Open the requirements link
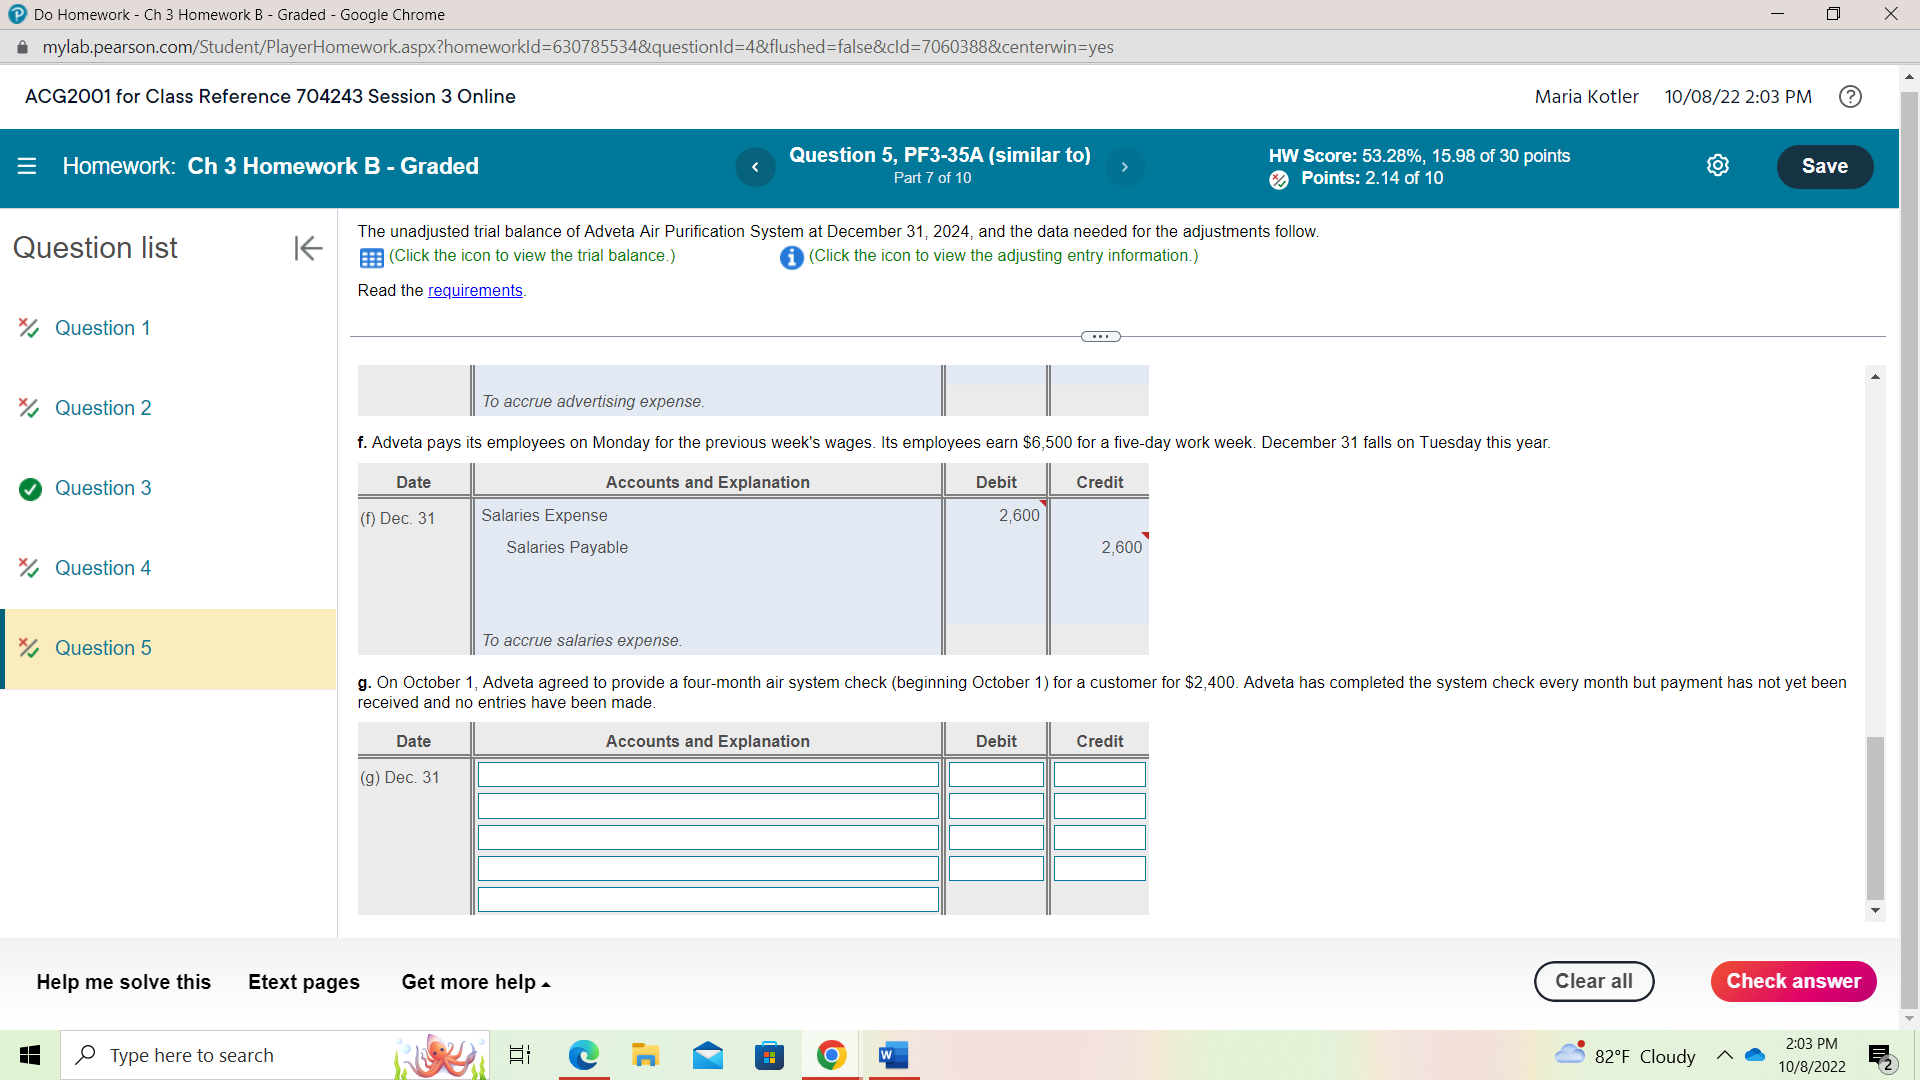Screen dimensions: 1920x1080 [475, 290]
